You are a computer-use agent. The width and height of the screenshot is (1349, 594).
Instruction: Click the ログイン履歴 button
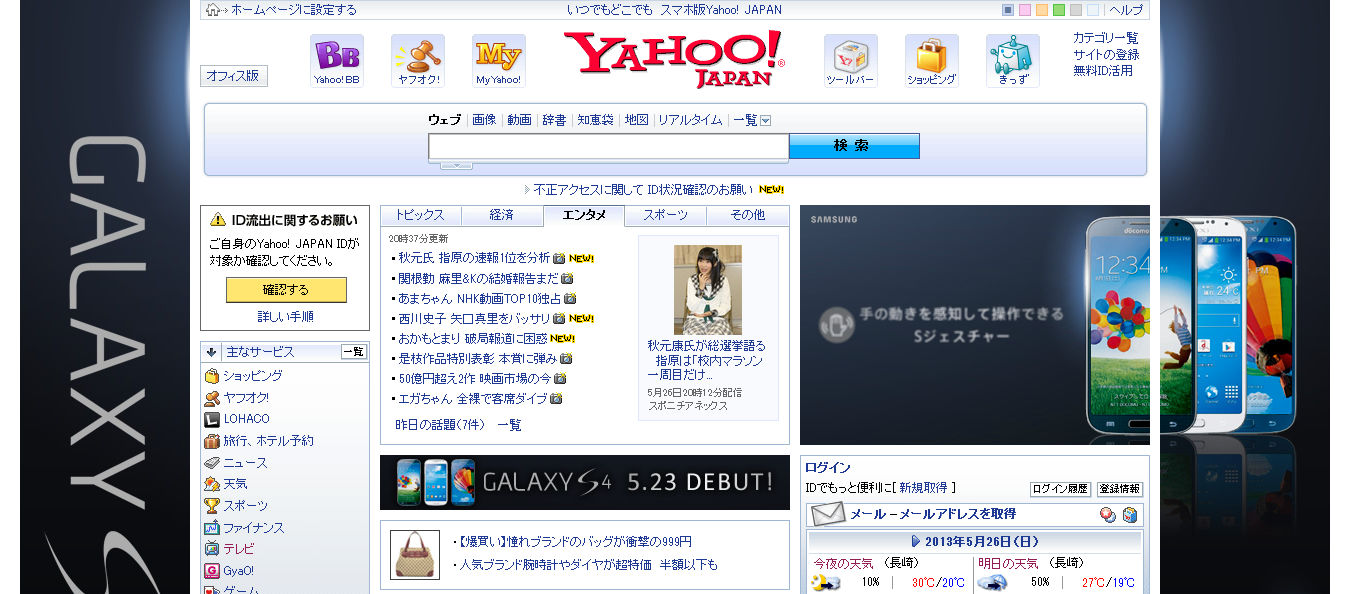1060,489
